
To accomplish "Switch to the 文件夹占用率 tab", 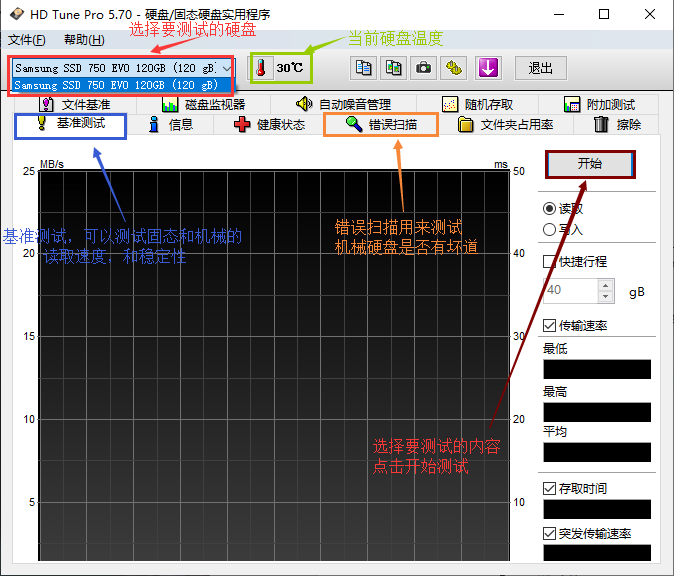I will pos(506,125).
